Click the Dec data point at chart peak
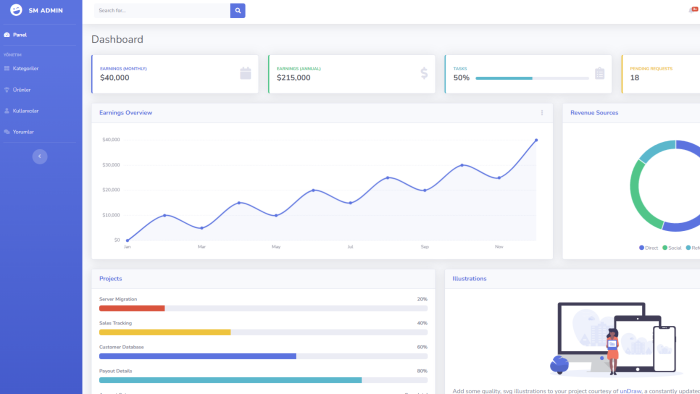 [x=536, y=140]
